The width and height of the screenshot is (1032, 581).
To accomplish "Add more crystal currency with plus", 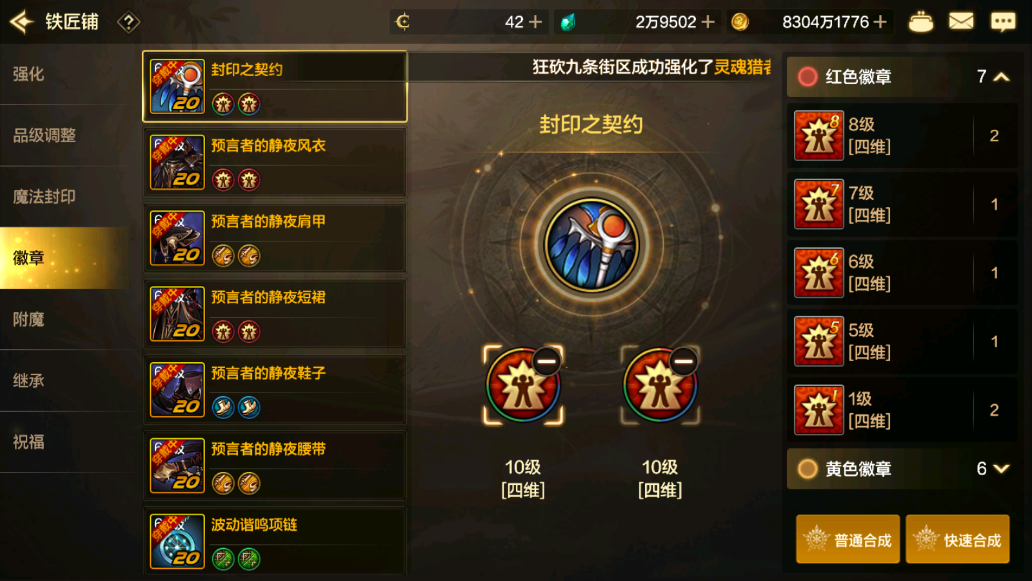I will point(708,22).
